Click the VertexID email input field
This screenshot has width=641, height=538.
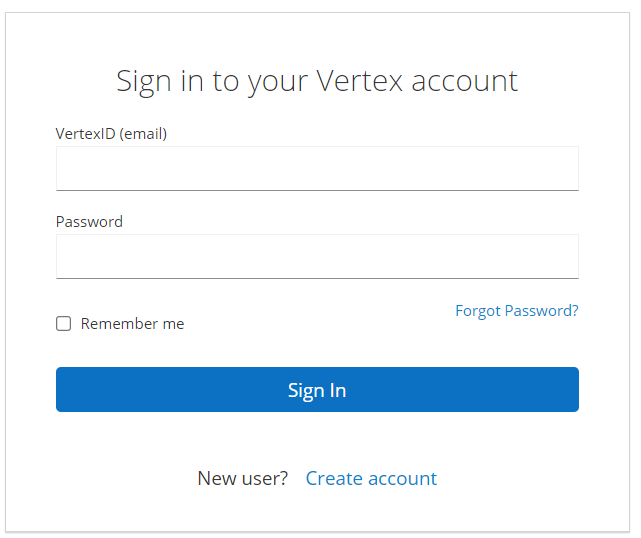[x=317, y=168]
